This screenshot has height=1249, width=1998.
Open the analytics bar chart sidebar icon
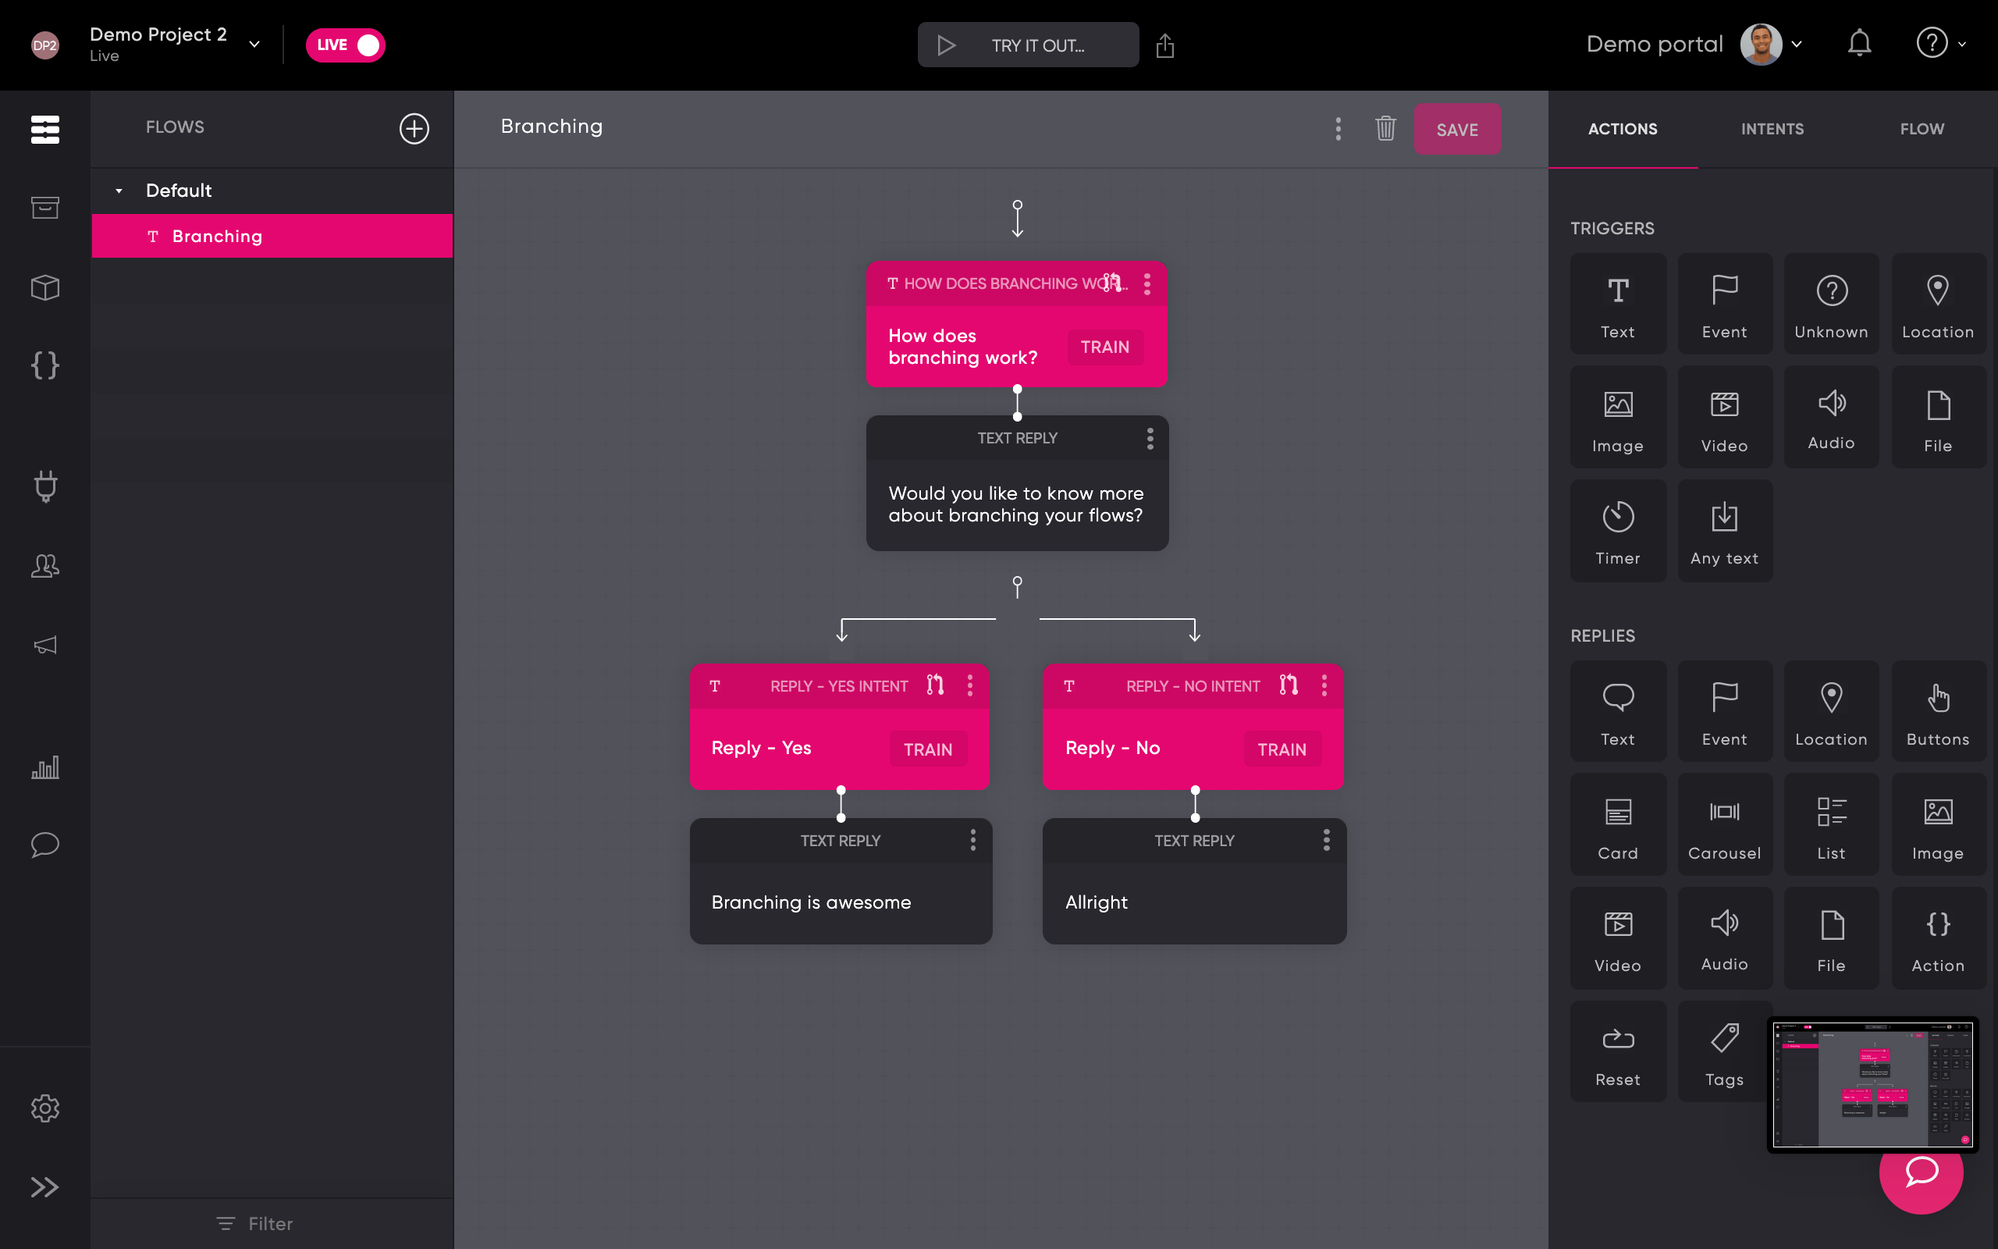(45, 767)
